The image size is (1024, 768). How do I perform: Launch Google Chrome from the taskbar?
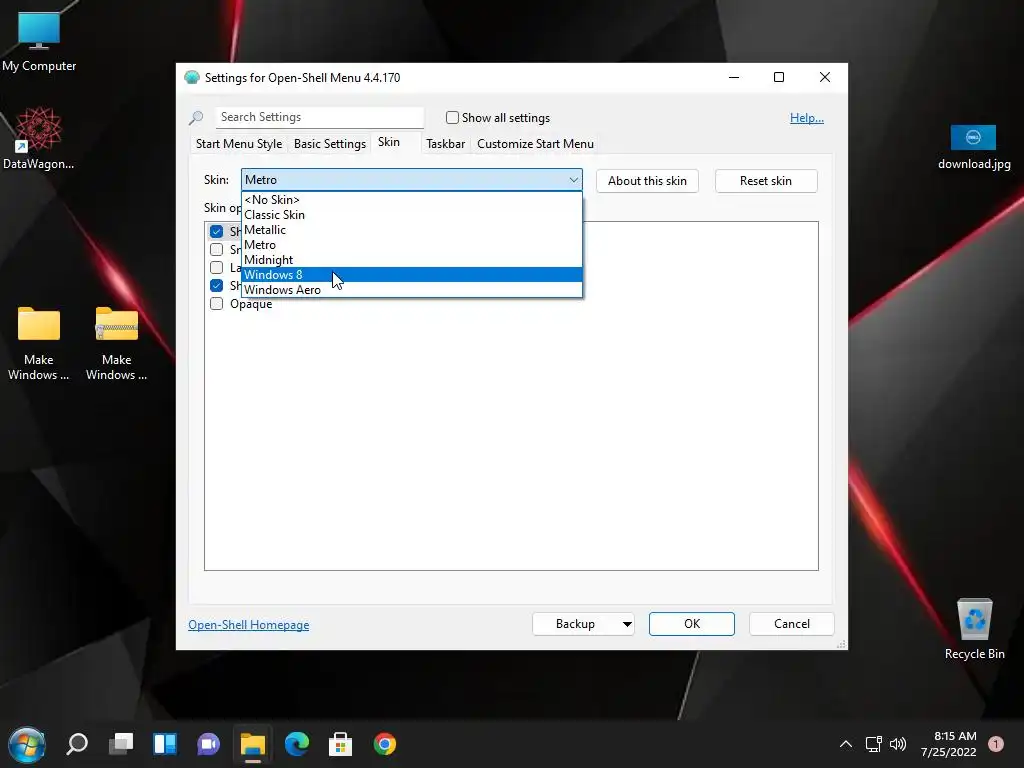point(385,744)
